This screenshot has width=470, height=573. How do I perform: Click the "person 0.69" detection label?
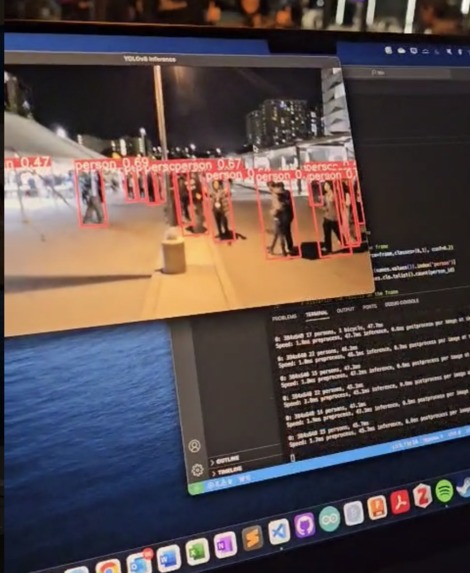click(x=111, y=164)
